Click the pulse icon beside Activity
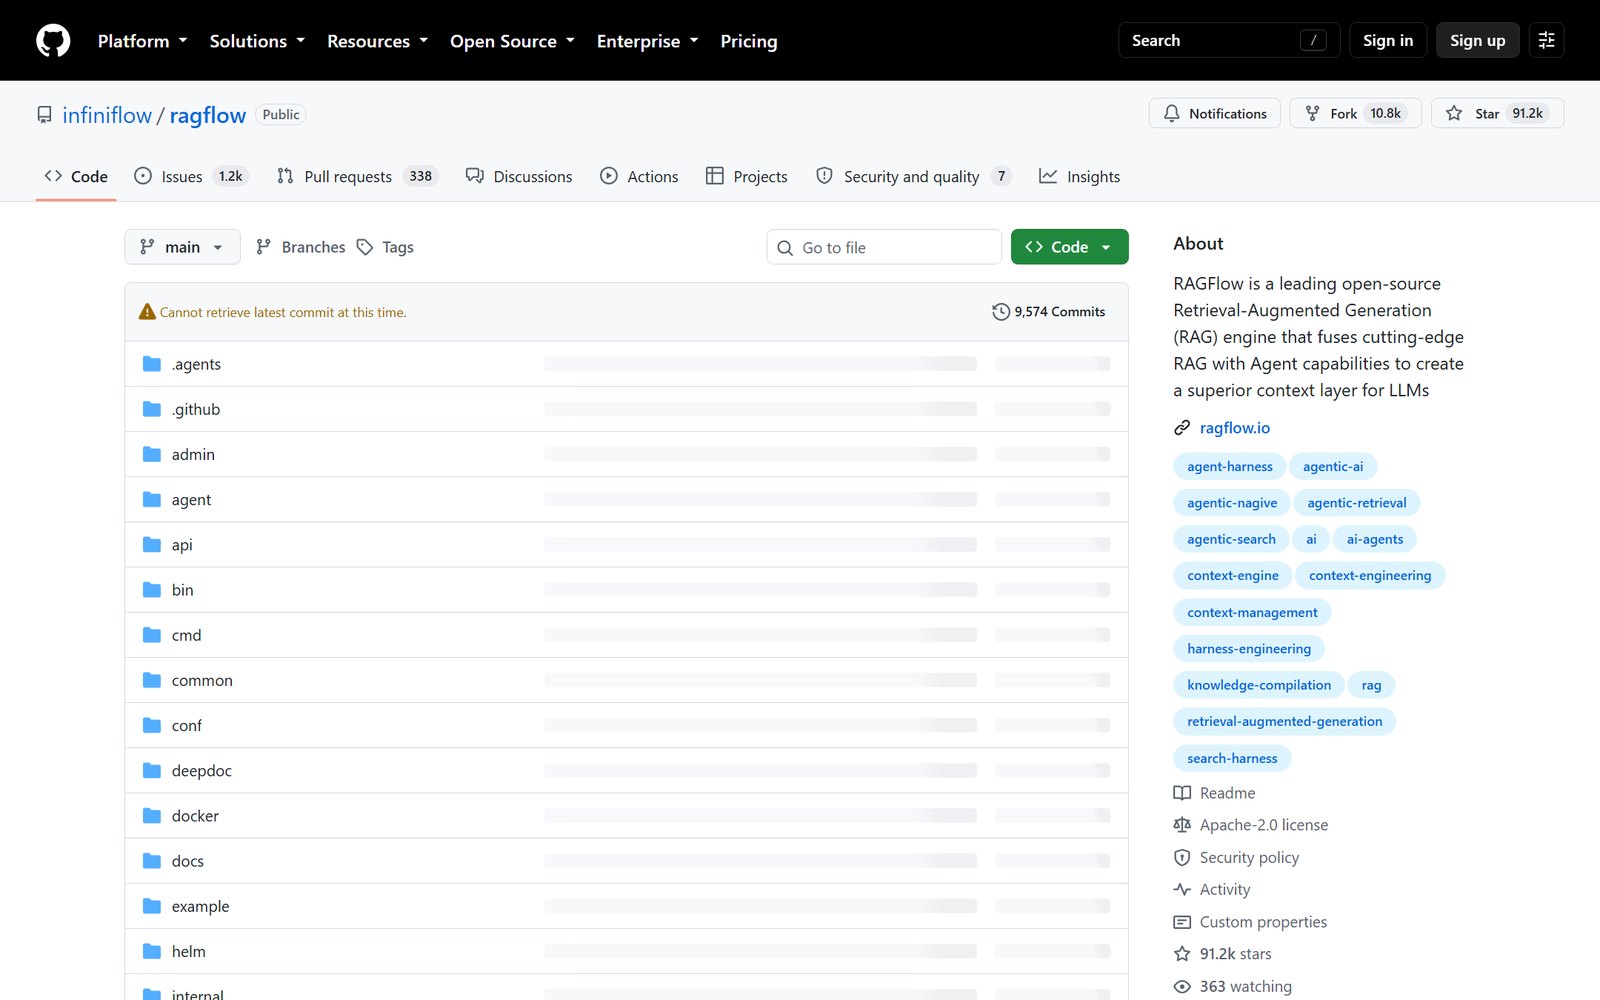Image resolution: width=1600 pixels, height=1000 pixels. [1182, 890]
